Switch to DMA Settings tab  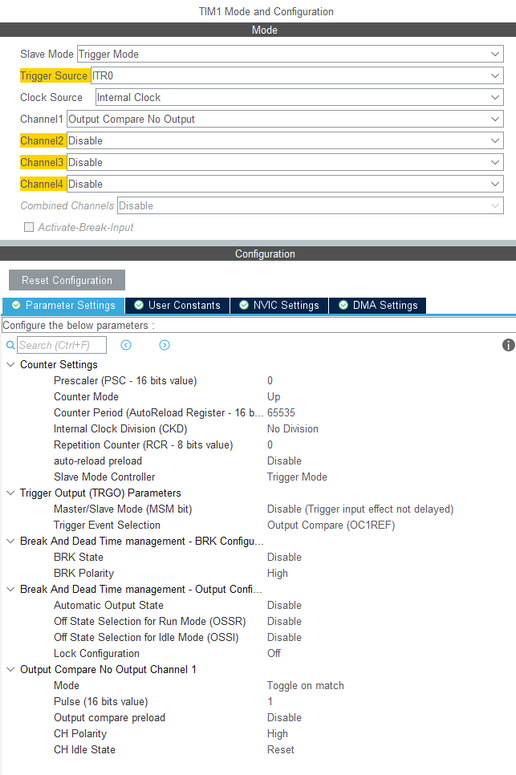coord(378,305)
